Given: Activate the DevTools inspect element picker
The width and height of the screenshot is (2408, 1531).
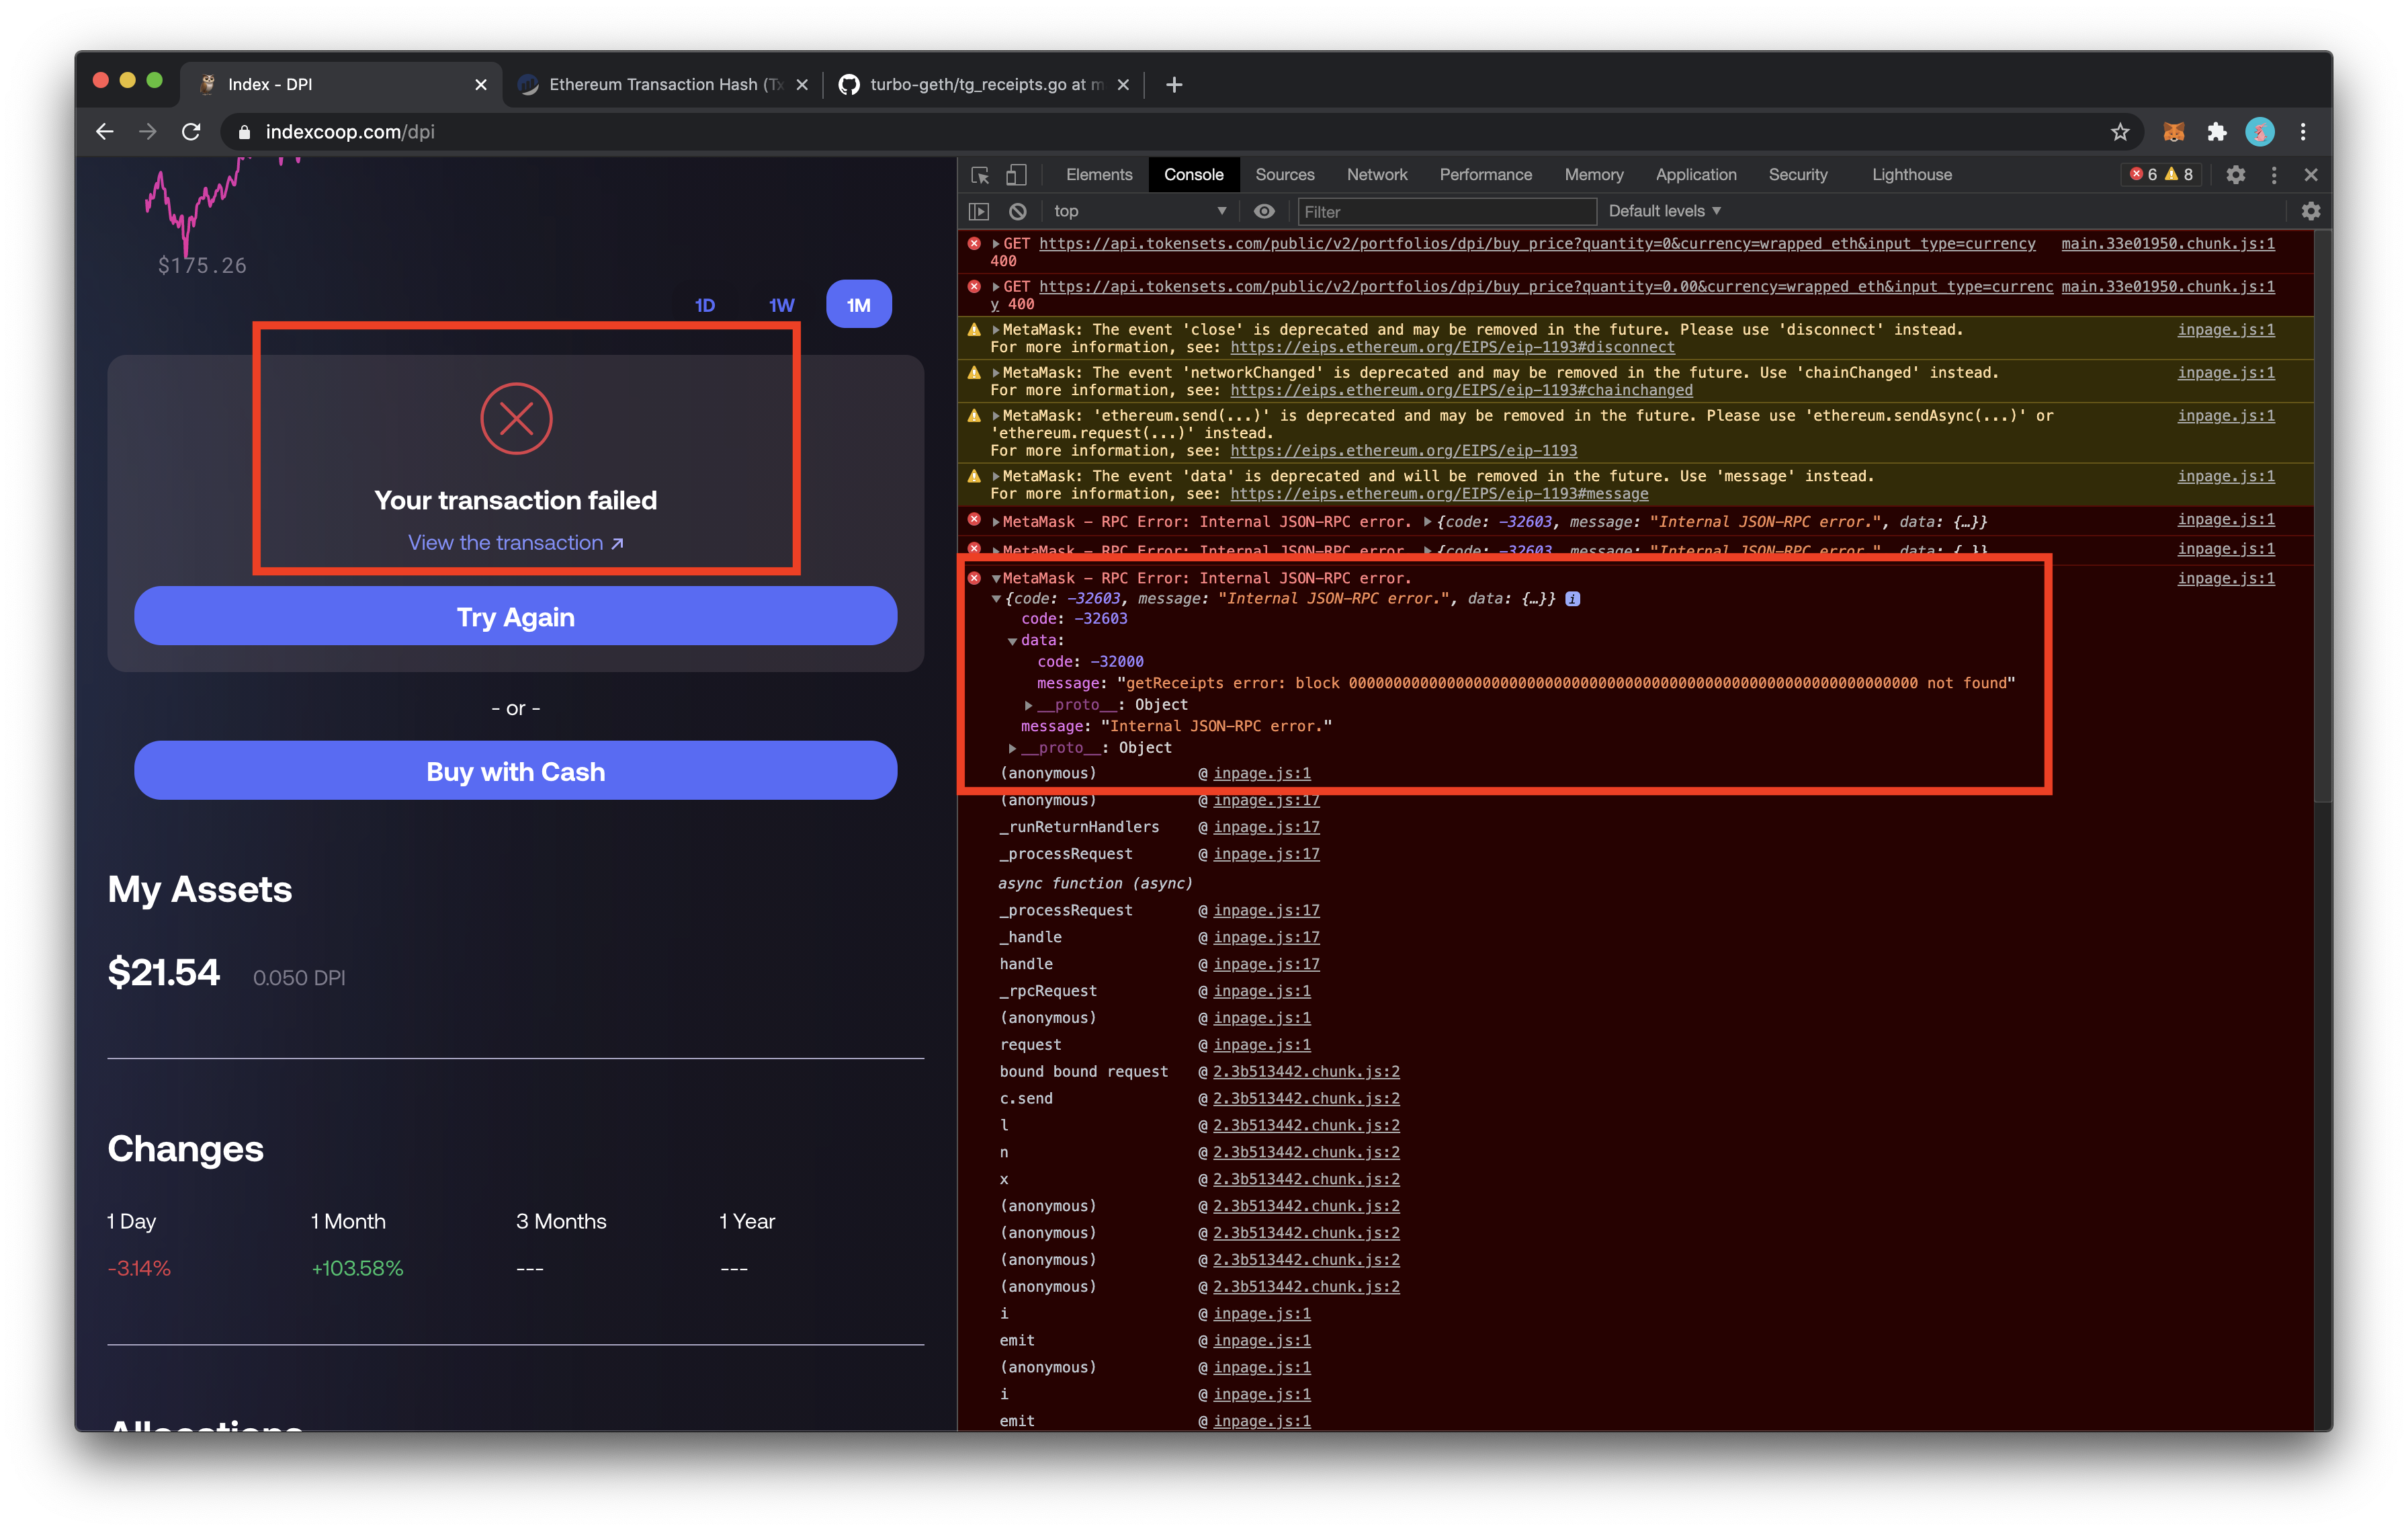Looking at the screenshot, I should tap(980, 175).
